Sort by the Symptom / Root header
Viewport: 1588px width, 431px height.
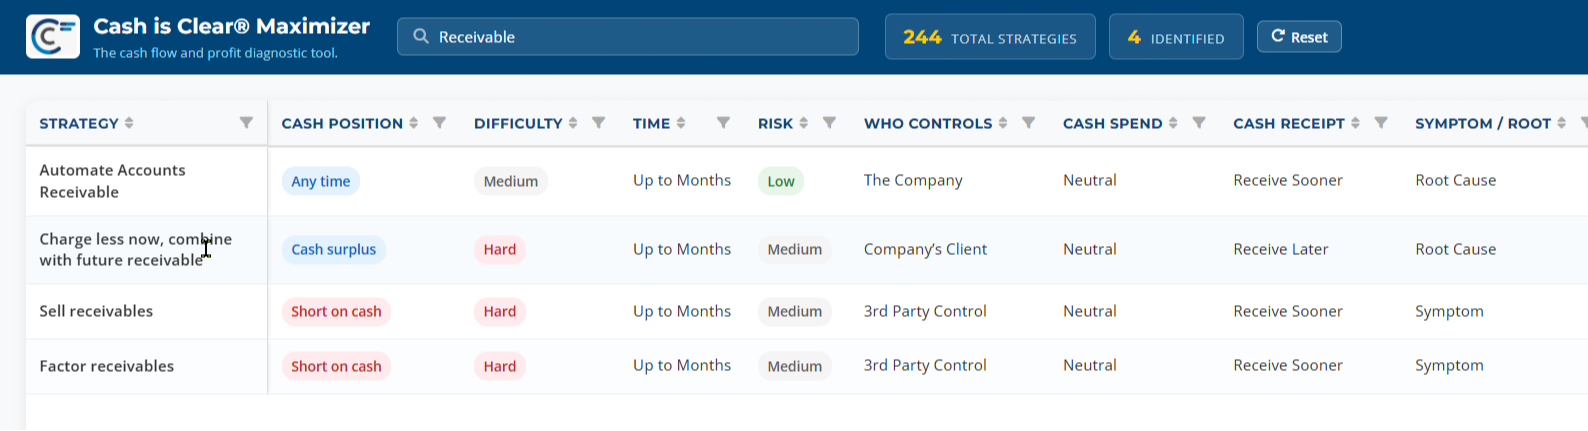[1483, 123]
